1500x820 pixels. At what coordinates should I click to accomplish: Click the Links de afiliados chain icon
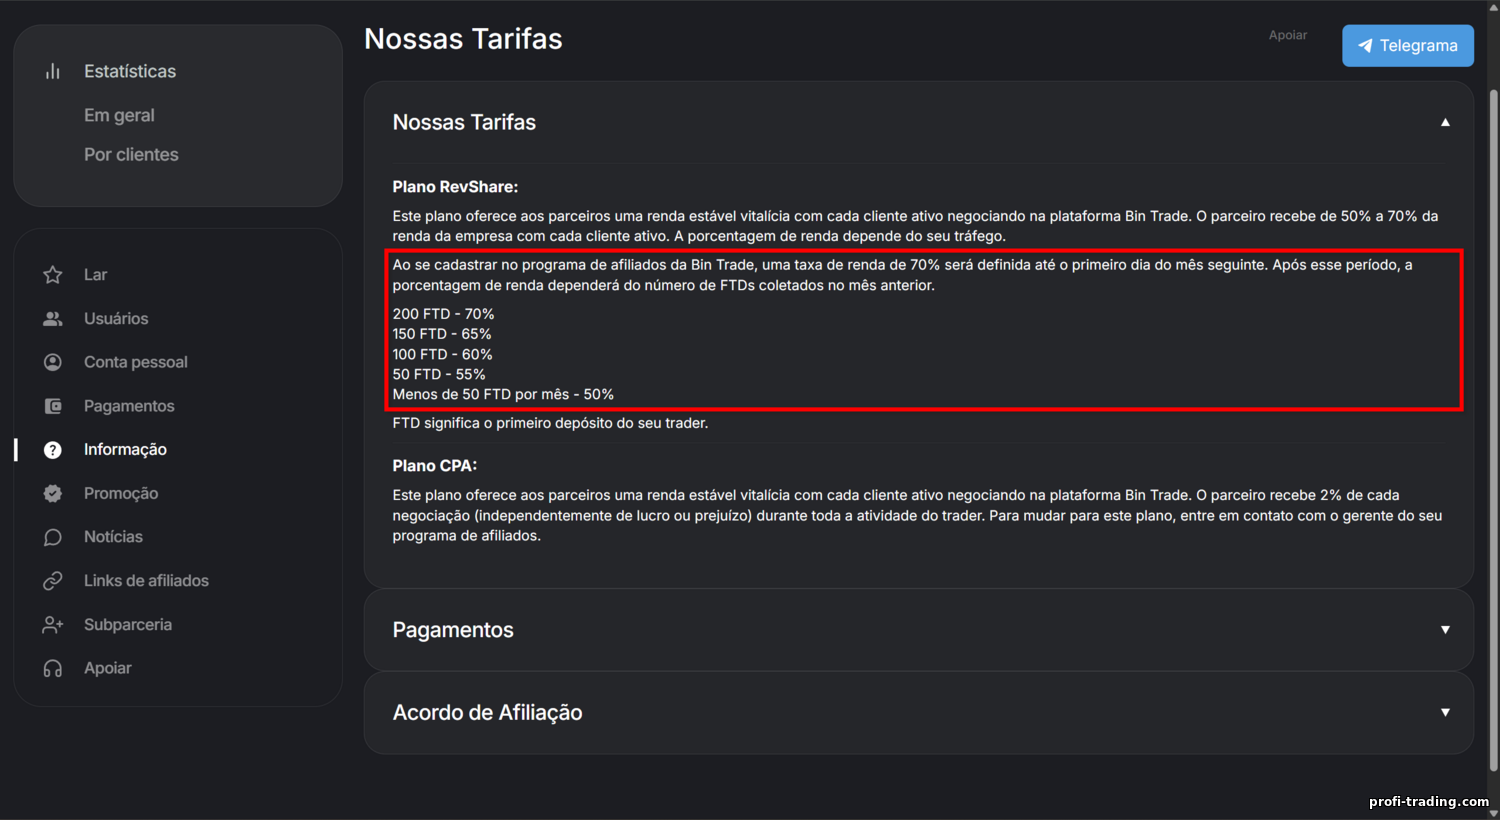tap(53, 581)
